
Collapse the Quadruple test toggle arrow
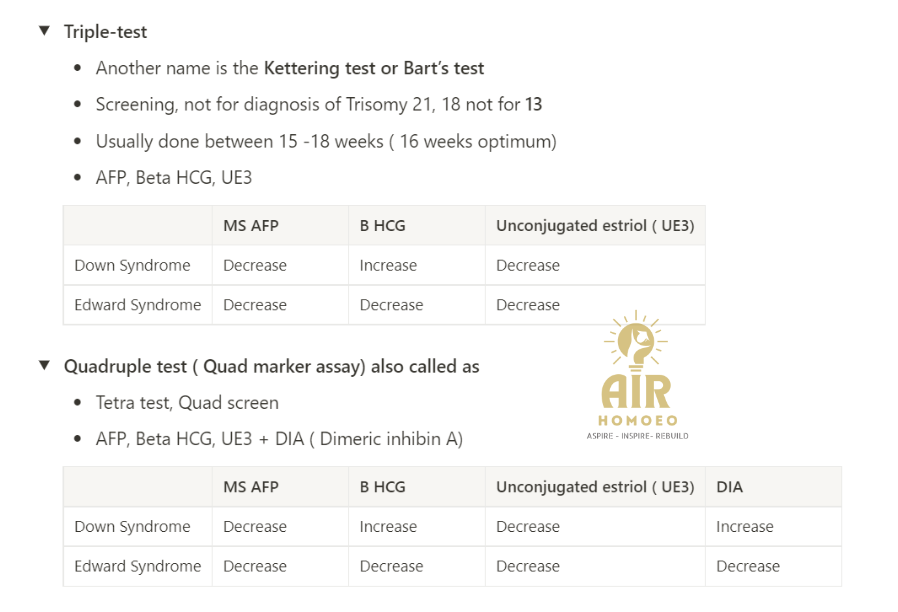(44, 365)
